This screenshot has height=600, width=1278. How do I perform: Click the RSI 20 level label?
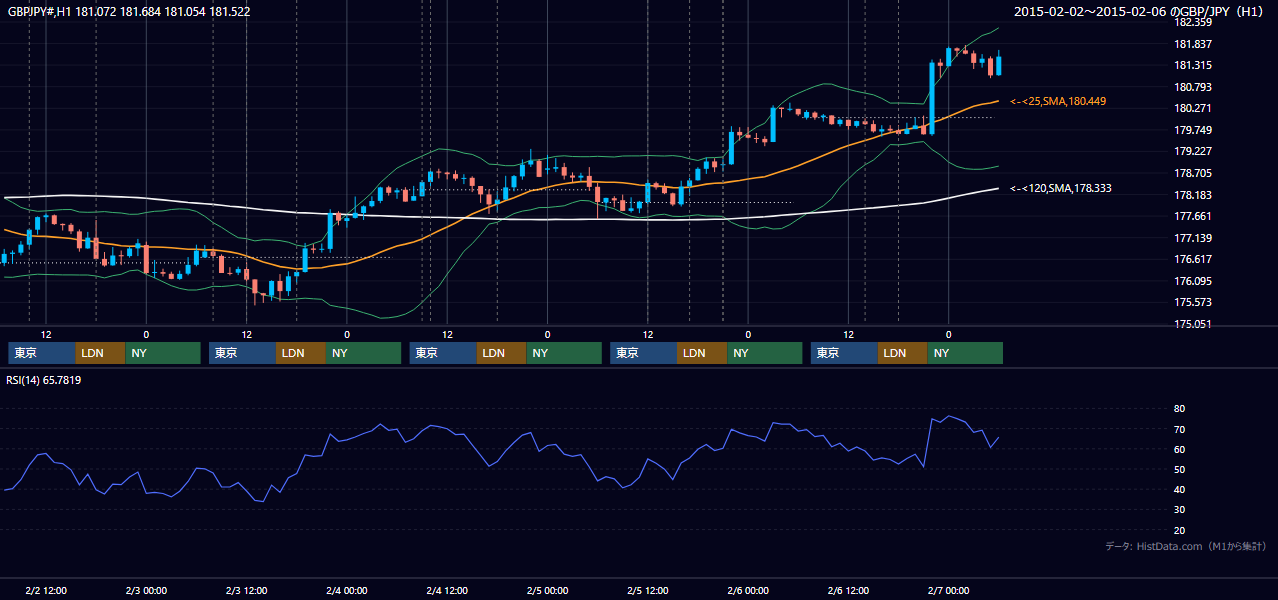(1179, 530)
